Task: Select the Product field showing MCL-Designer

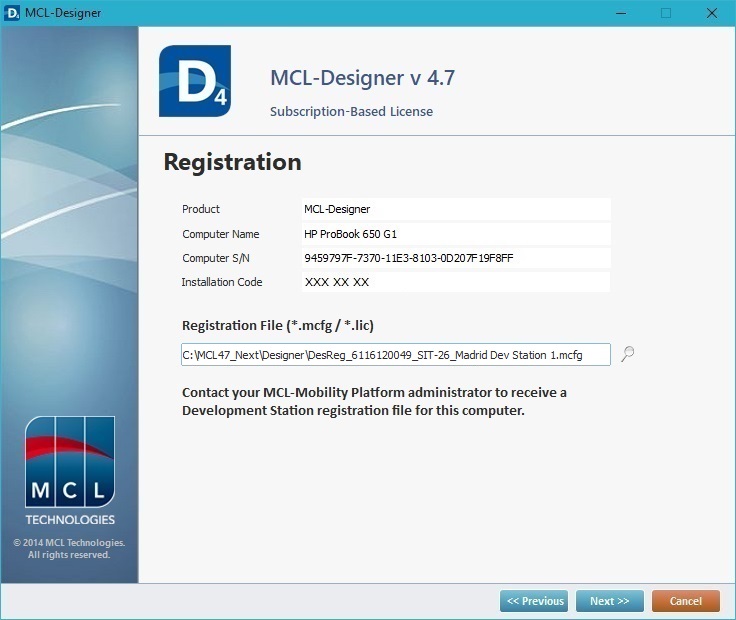Action: (455, 209)
